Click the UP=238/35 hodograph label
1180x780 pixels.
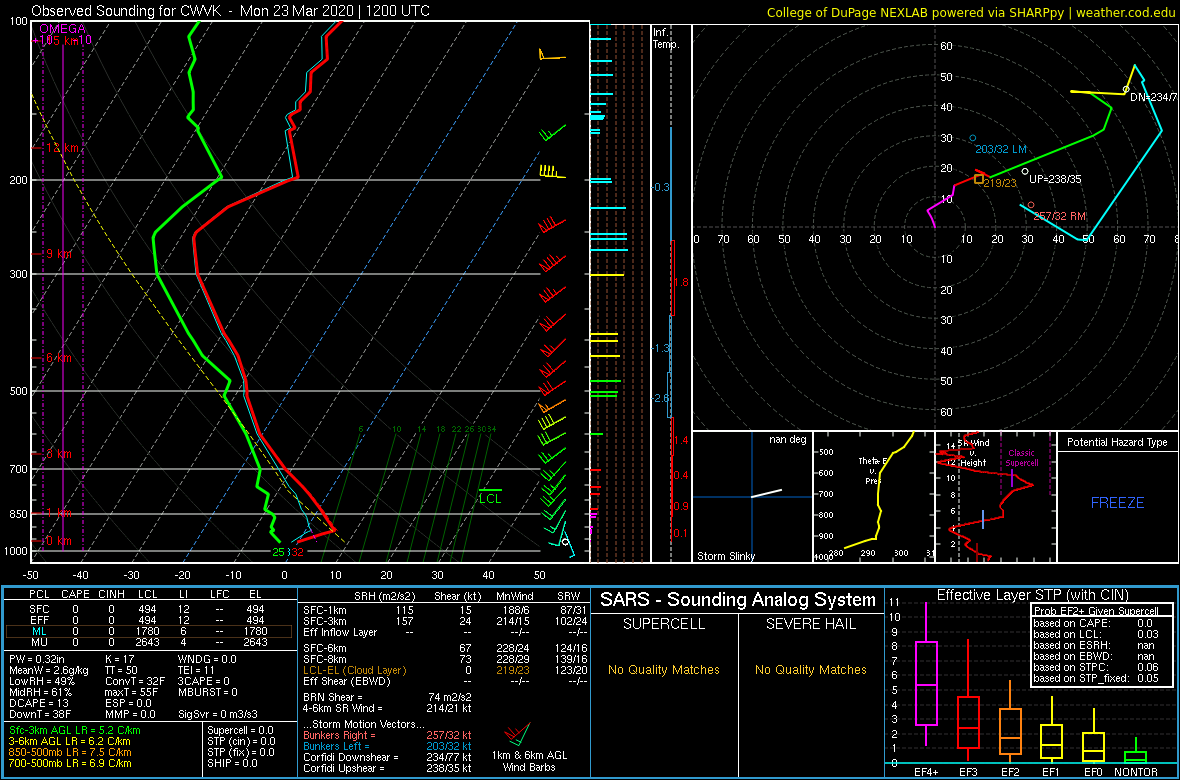click(1055, 180)
